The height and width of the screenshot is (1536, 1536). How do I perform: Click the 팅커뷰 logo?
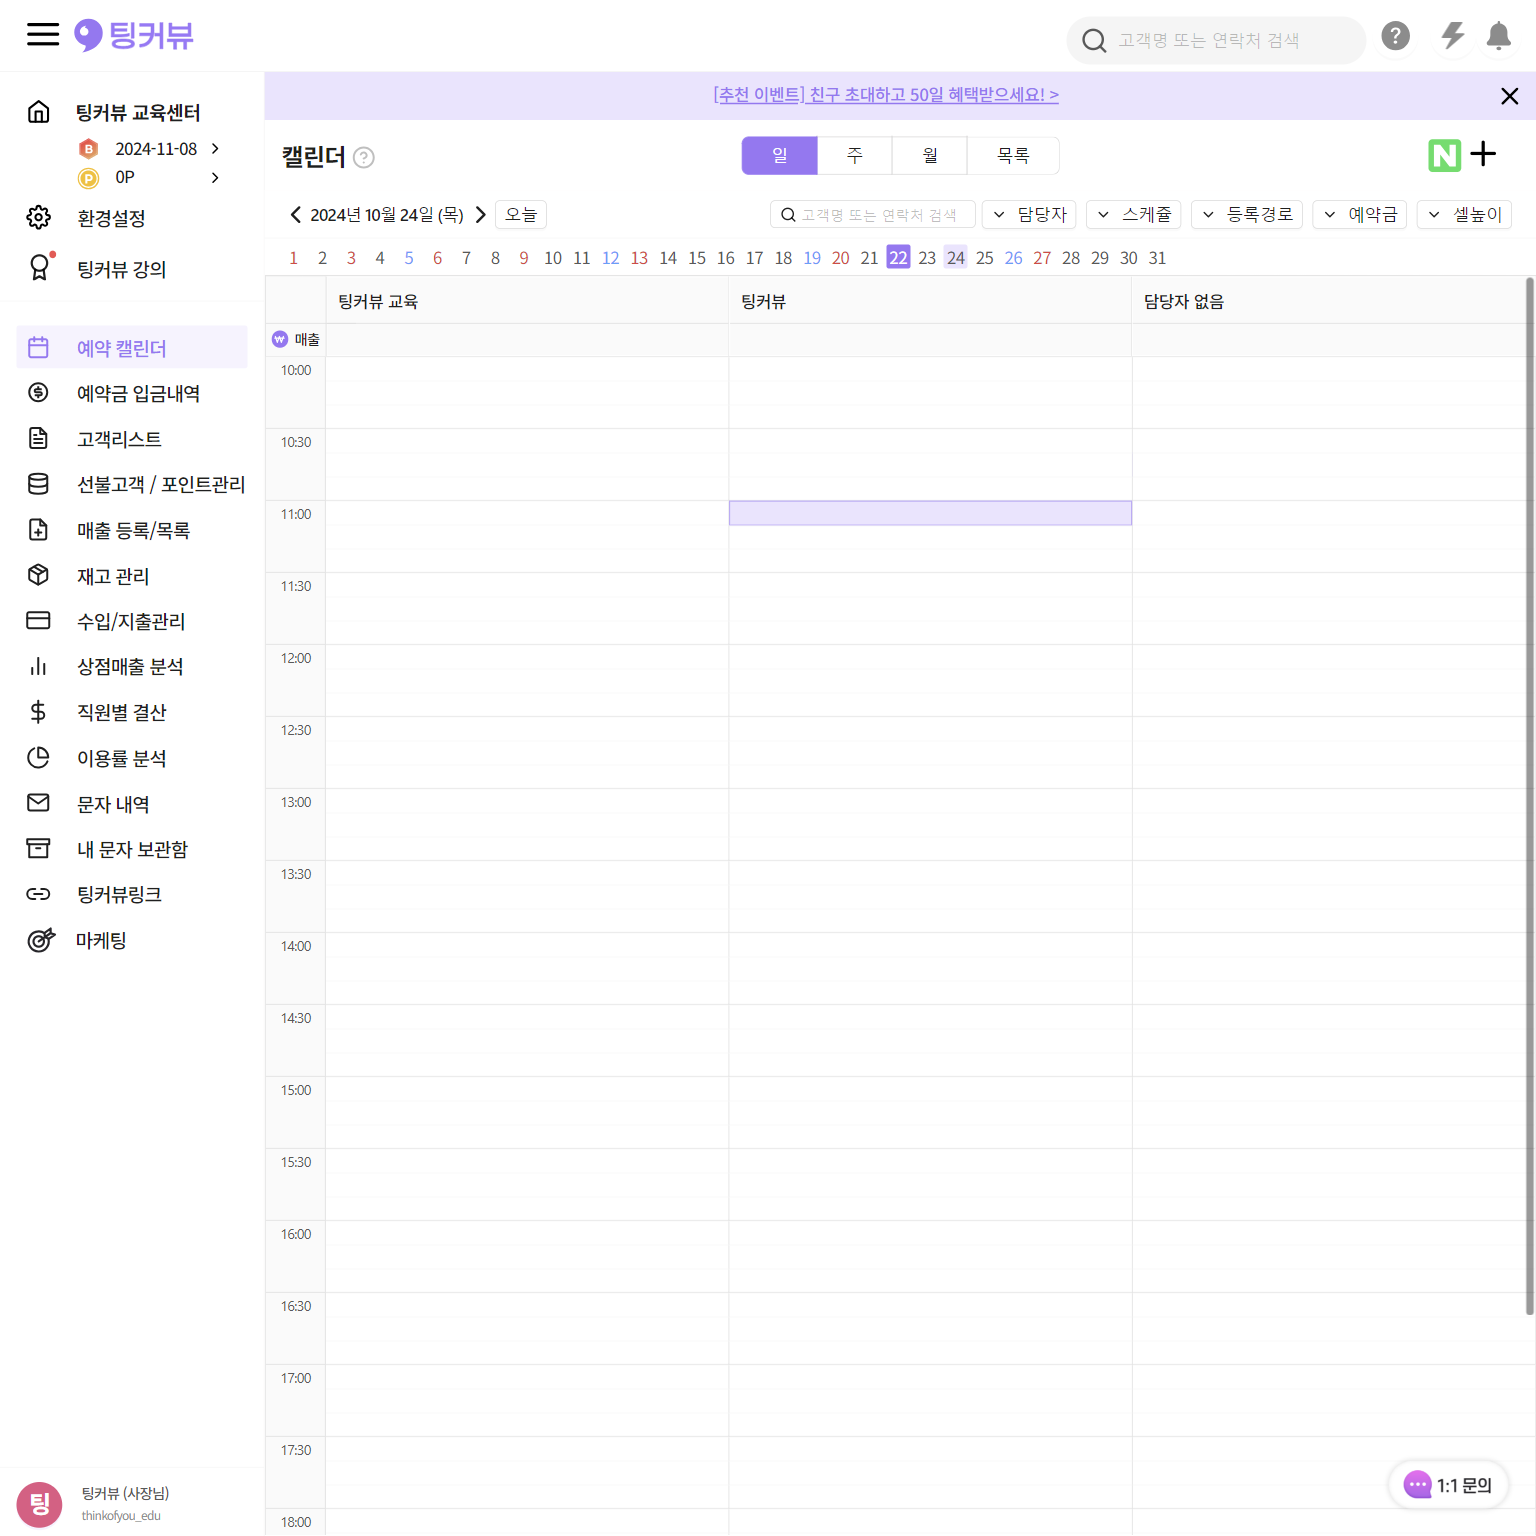(134, 35)
